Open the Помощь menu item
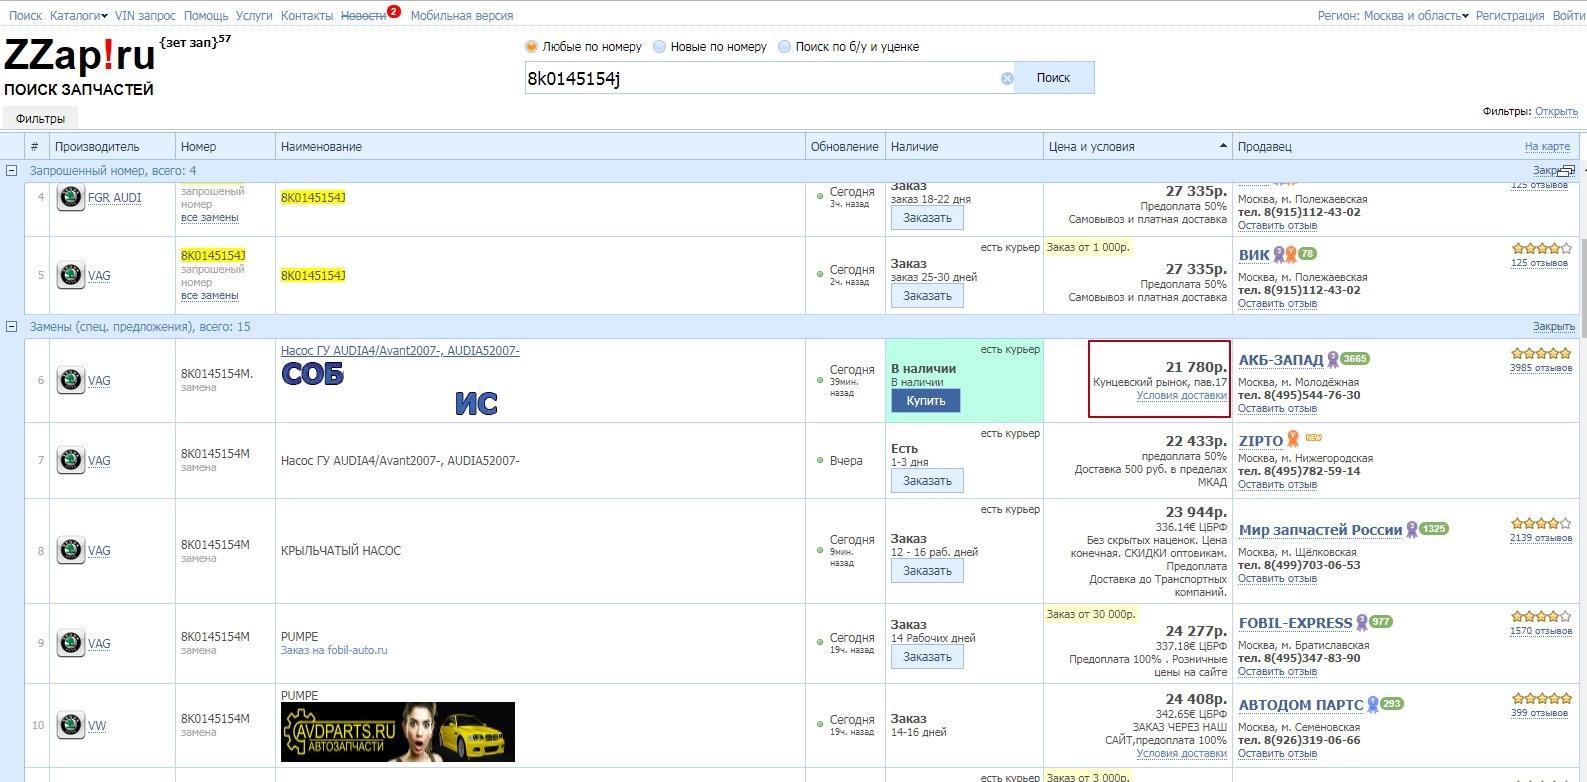This screenshot has height=782, width=1587. [x=206, y=16]
